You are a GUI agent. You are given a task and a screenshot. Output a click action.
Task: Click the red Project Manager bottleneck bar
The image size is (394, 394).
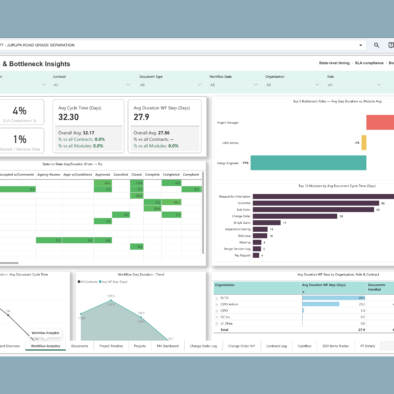[380, 122]
